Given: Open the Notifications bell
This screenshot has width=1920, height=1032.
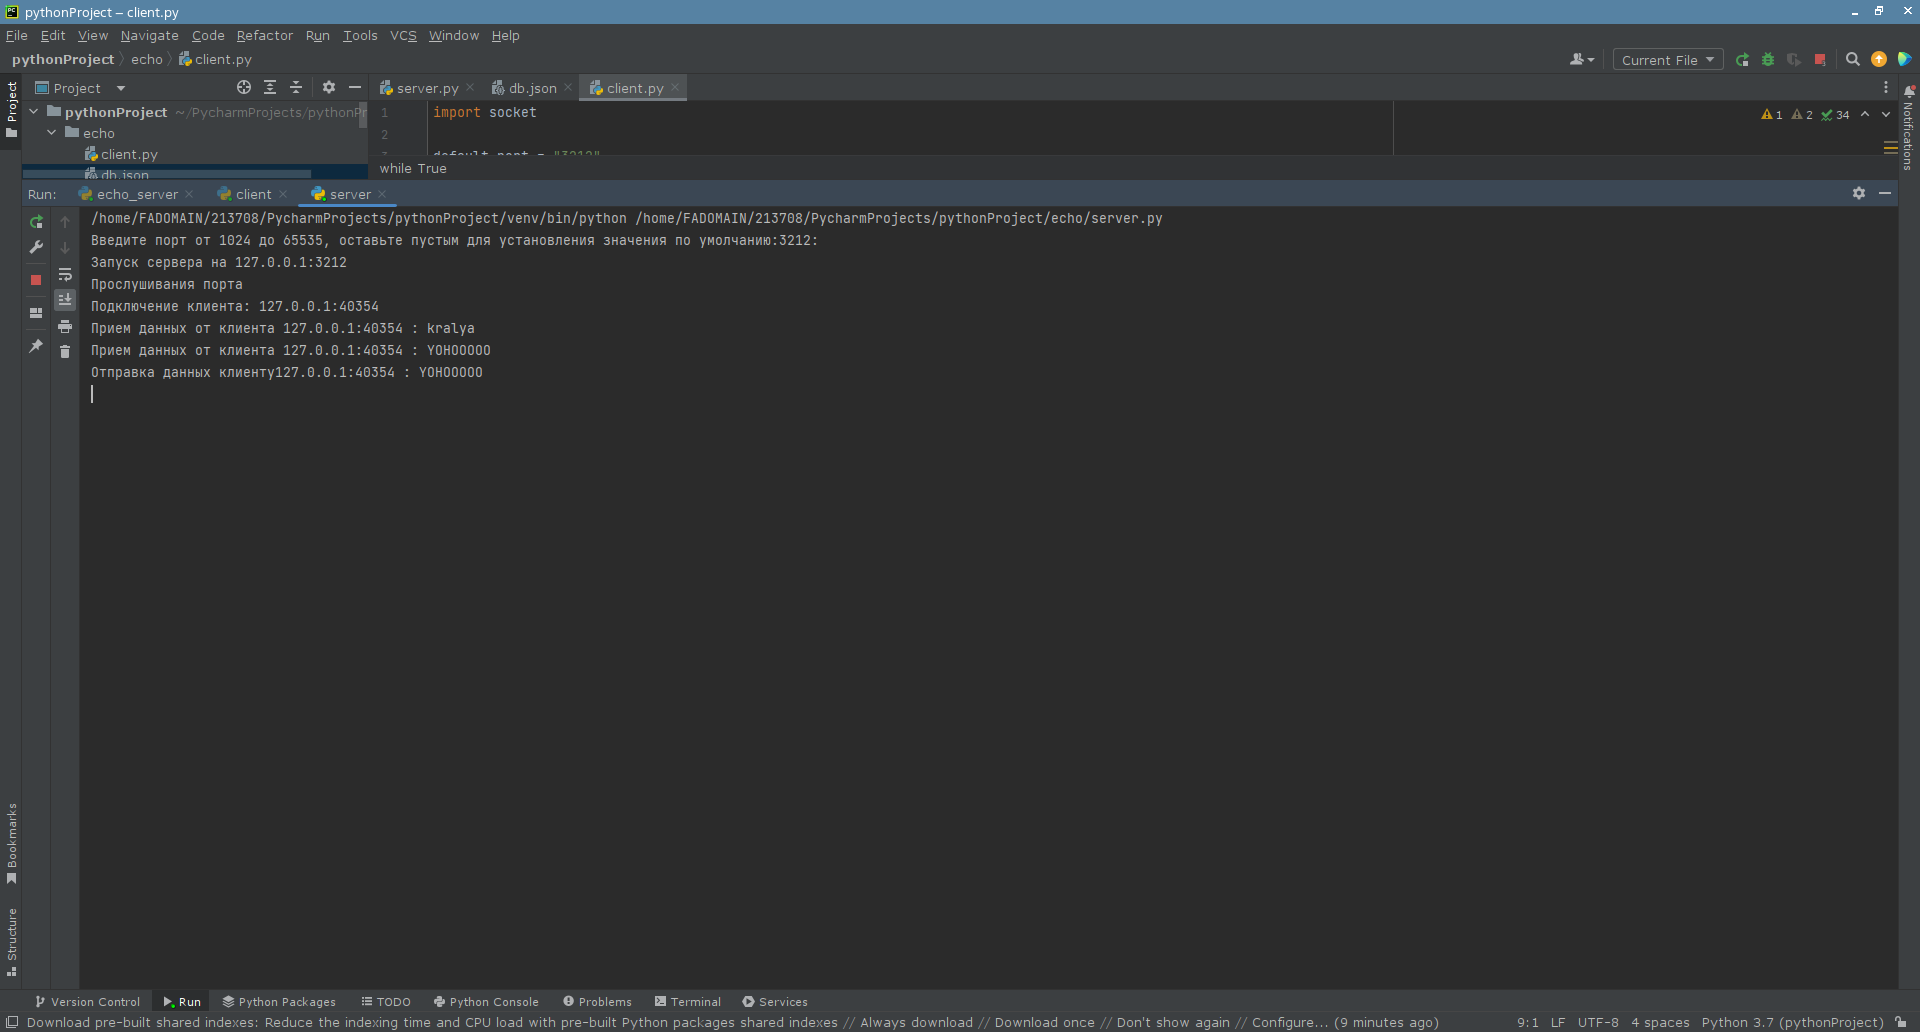Looking at the screenshot, I should pyautogui.click(x=1908, y=90).
